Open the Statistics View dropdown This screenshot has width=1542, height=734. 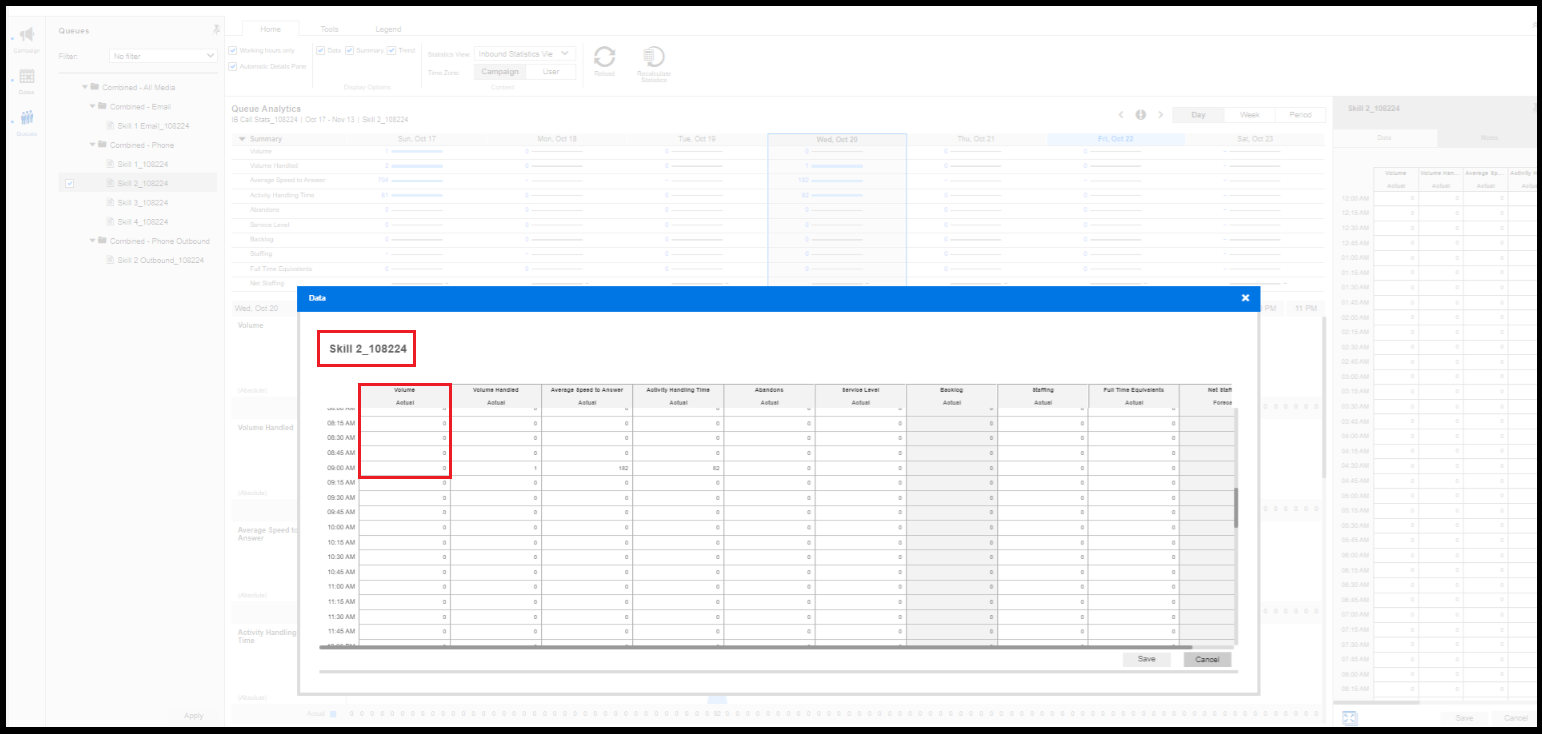[x=526, y=54]
